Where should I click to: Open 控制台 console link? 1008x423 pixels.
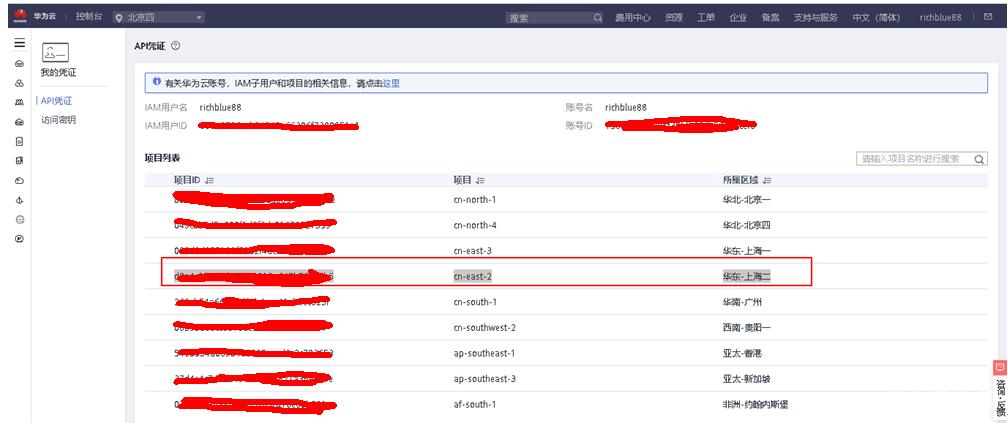coord(89,17)
